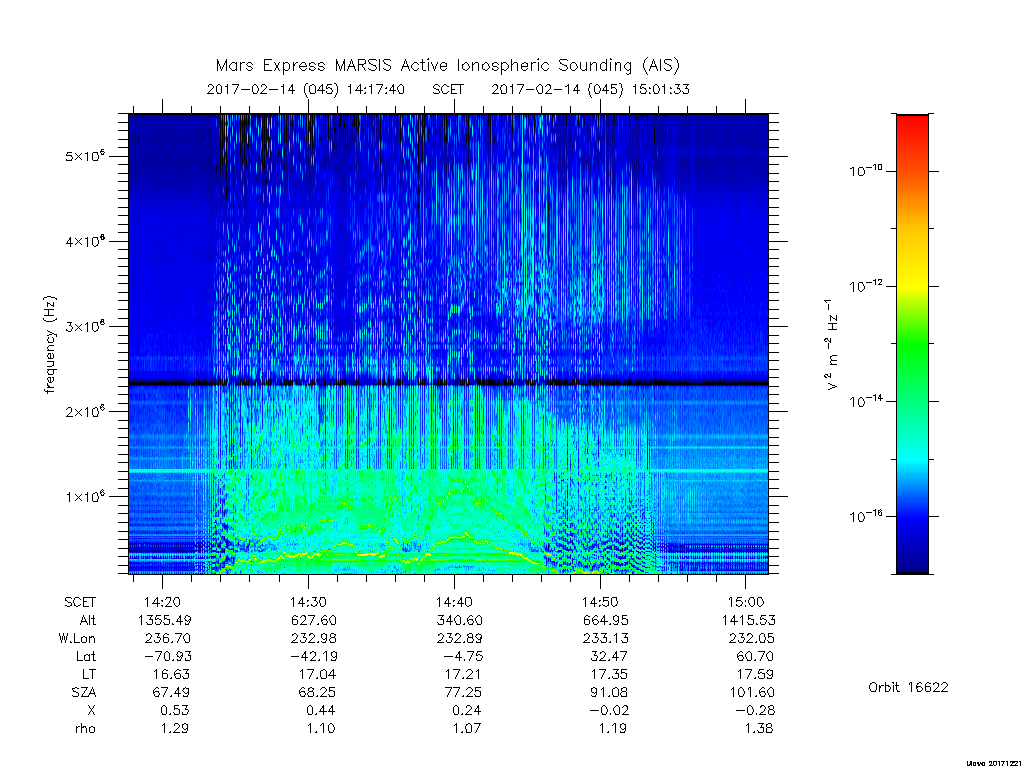The height and width of the screenshot is (768, 1024).
Task: Click the 1×10^6 frequency tick label
Action: click(86, 496)
